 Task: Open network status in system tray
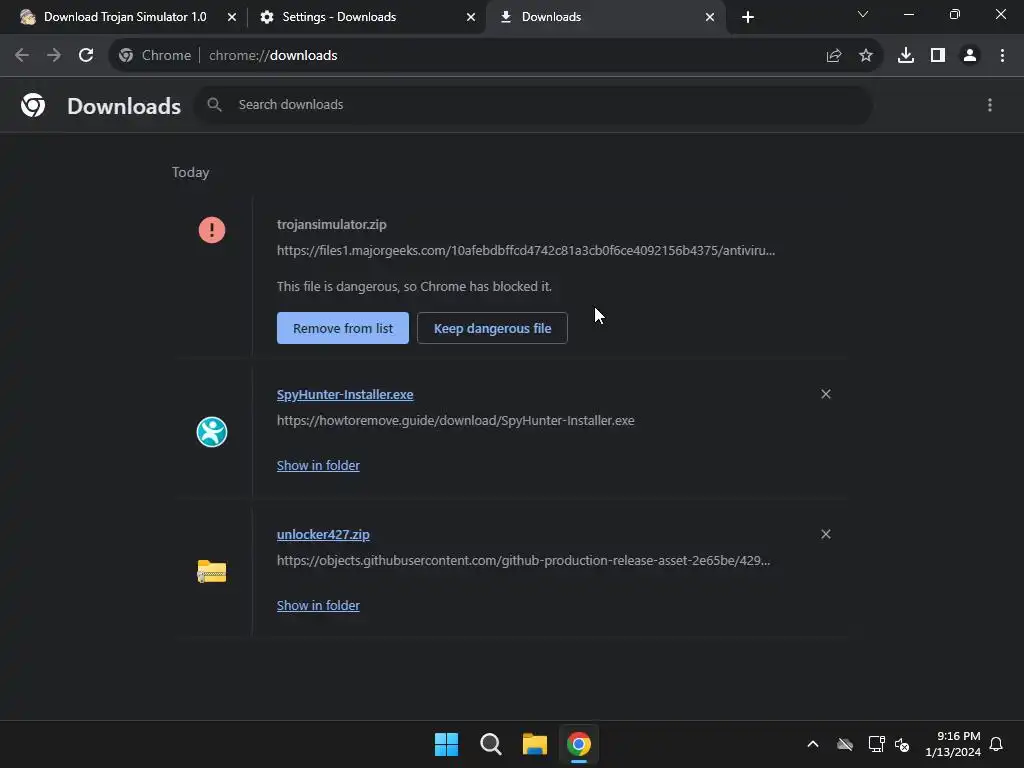pos(876,744)
